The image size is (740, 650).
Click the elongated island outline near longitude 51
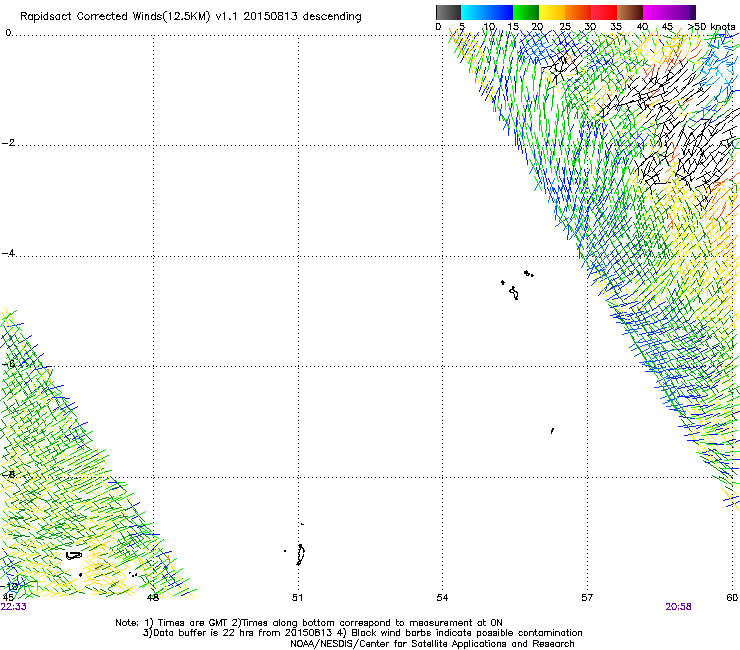click(301, 555)
